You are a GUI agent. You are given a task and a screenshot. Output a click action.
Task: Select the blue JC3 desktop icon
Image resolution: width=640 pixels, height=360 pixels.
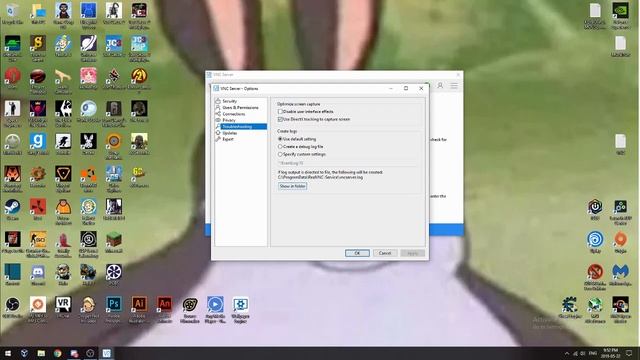[113, 46]
